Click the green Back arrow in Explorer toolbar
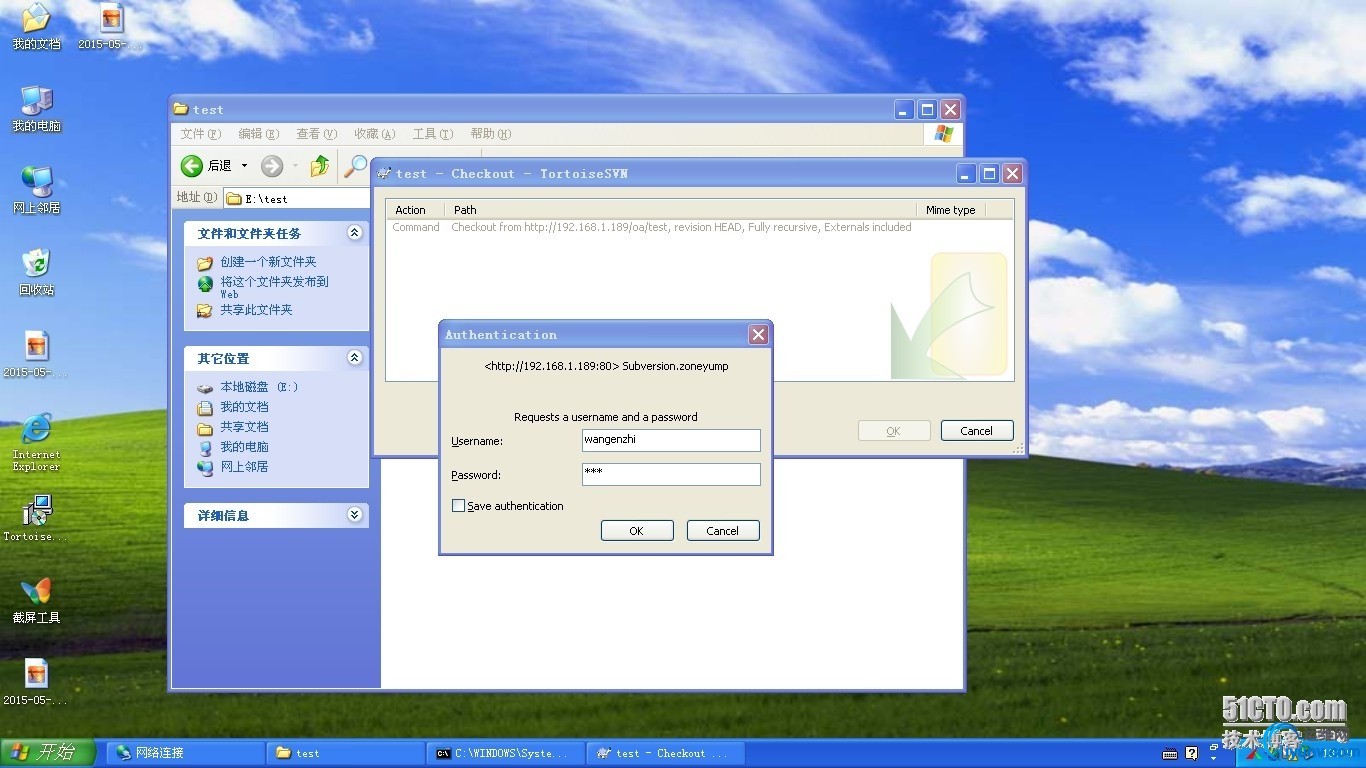 [192, 166]
